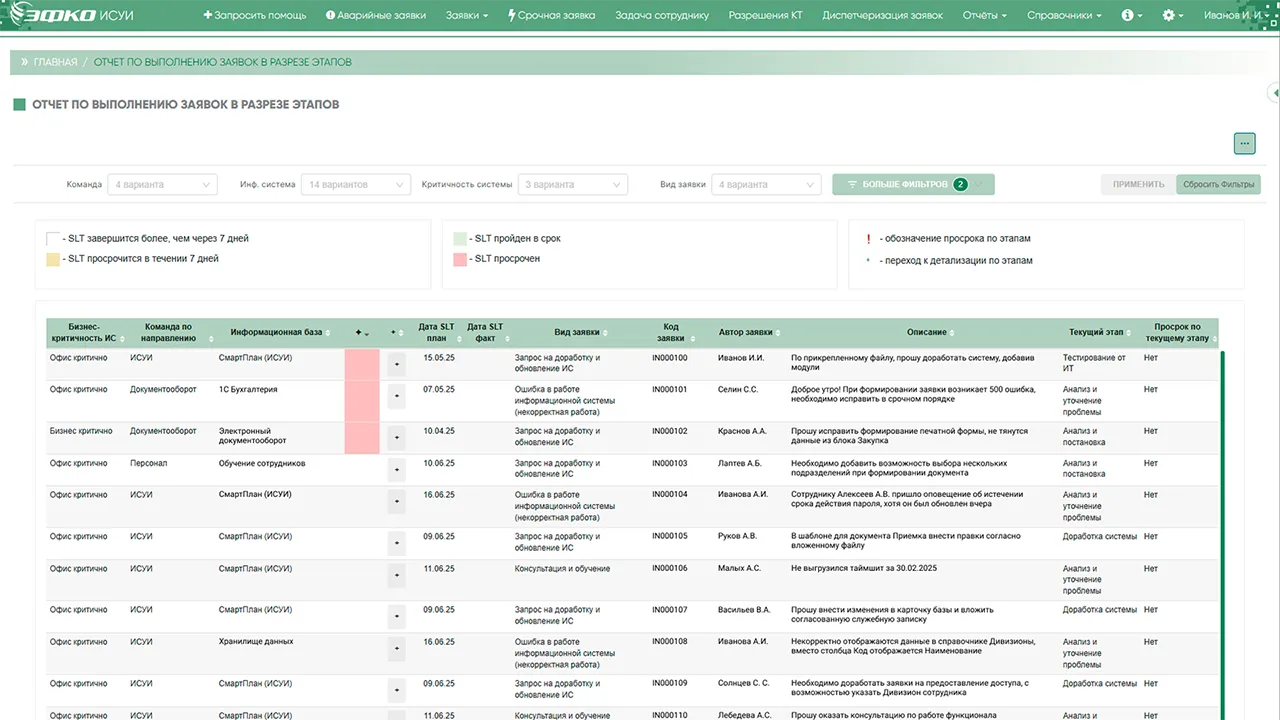The height and width of the screenshot is (720, 1280).
Task: Open the Вид заявки filter dropdown
Action: click(x=766, y=184)
